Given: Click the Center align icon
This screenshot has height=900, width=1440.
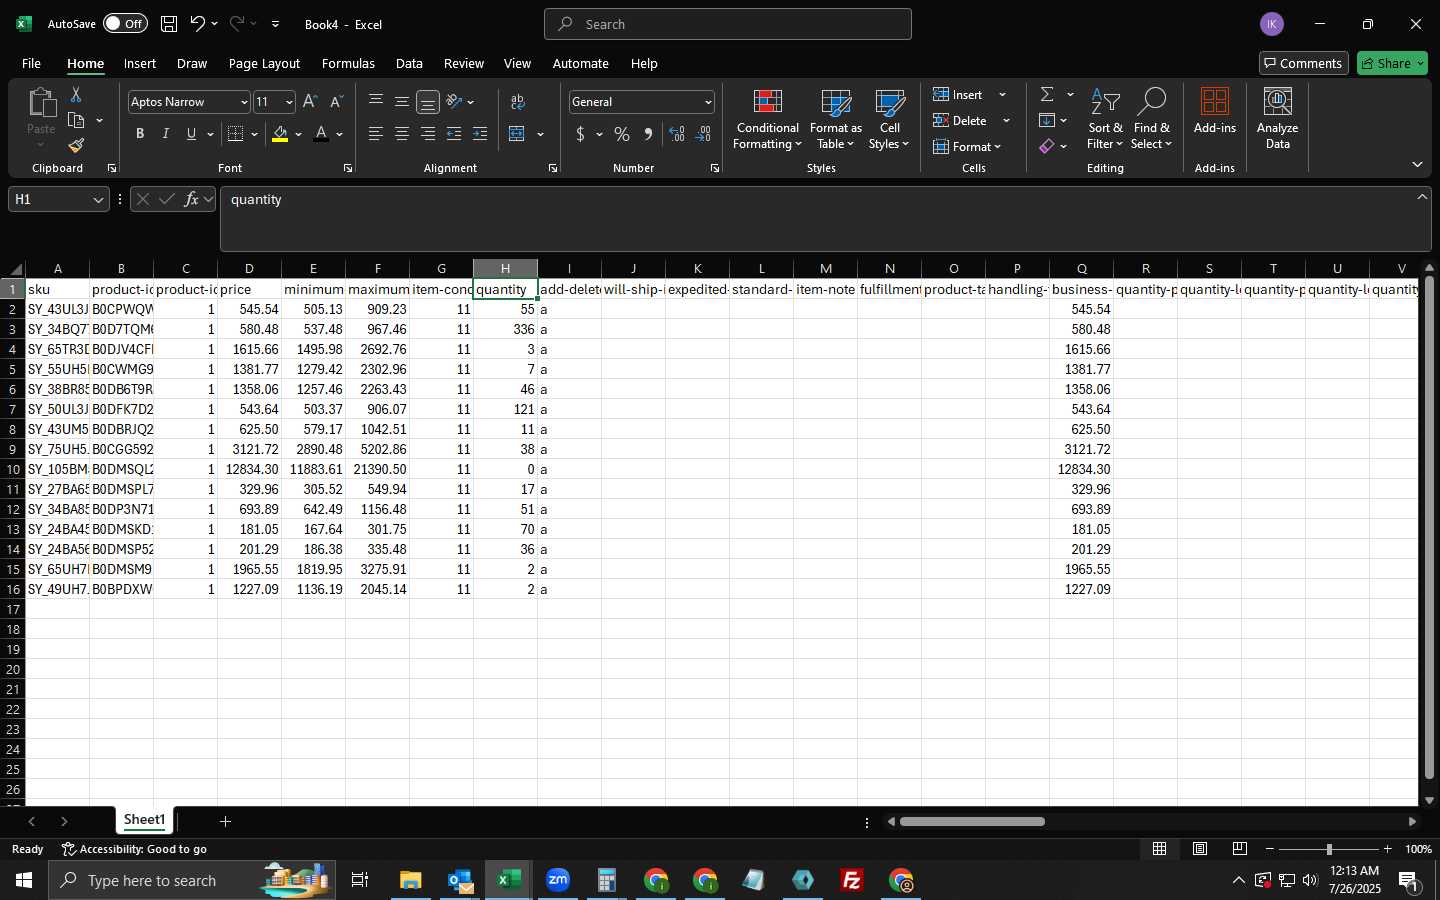Looking at the screenshot, I should tap(402, 134).
